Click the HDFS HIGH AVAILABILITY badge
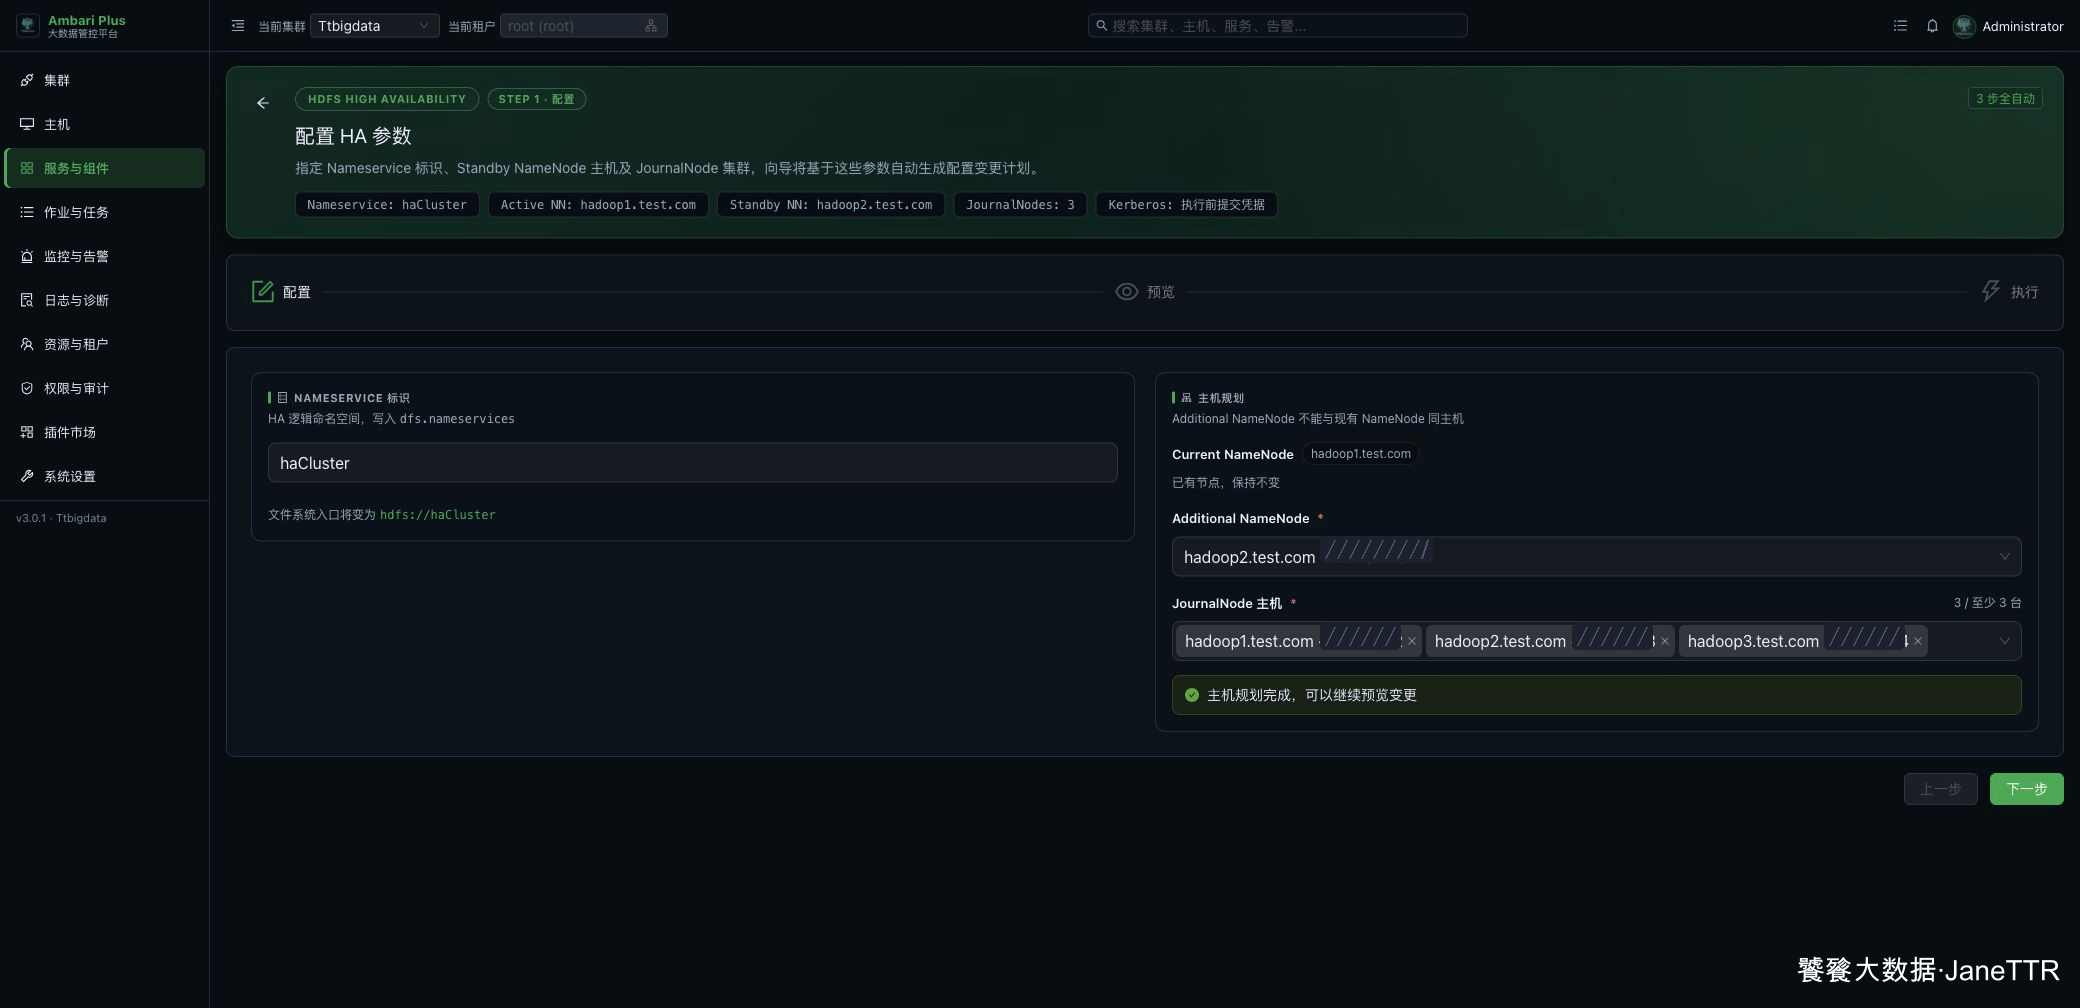 click(387, 99)
